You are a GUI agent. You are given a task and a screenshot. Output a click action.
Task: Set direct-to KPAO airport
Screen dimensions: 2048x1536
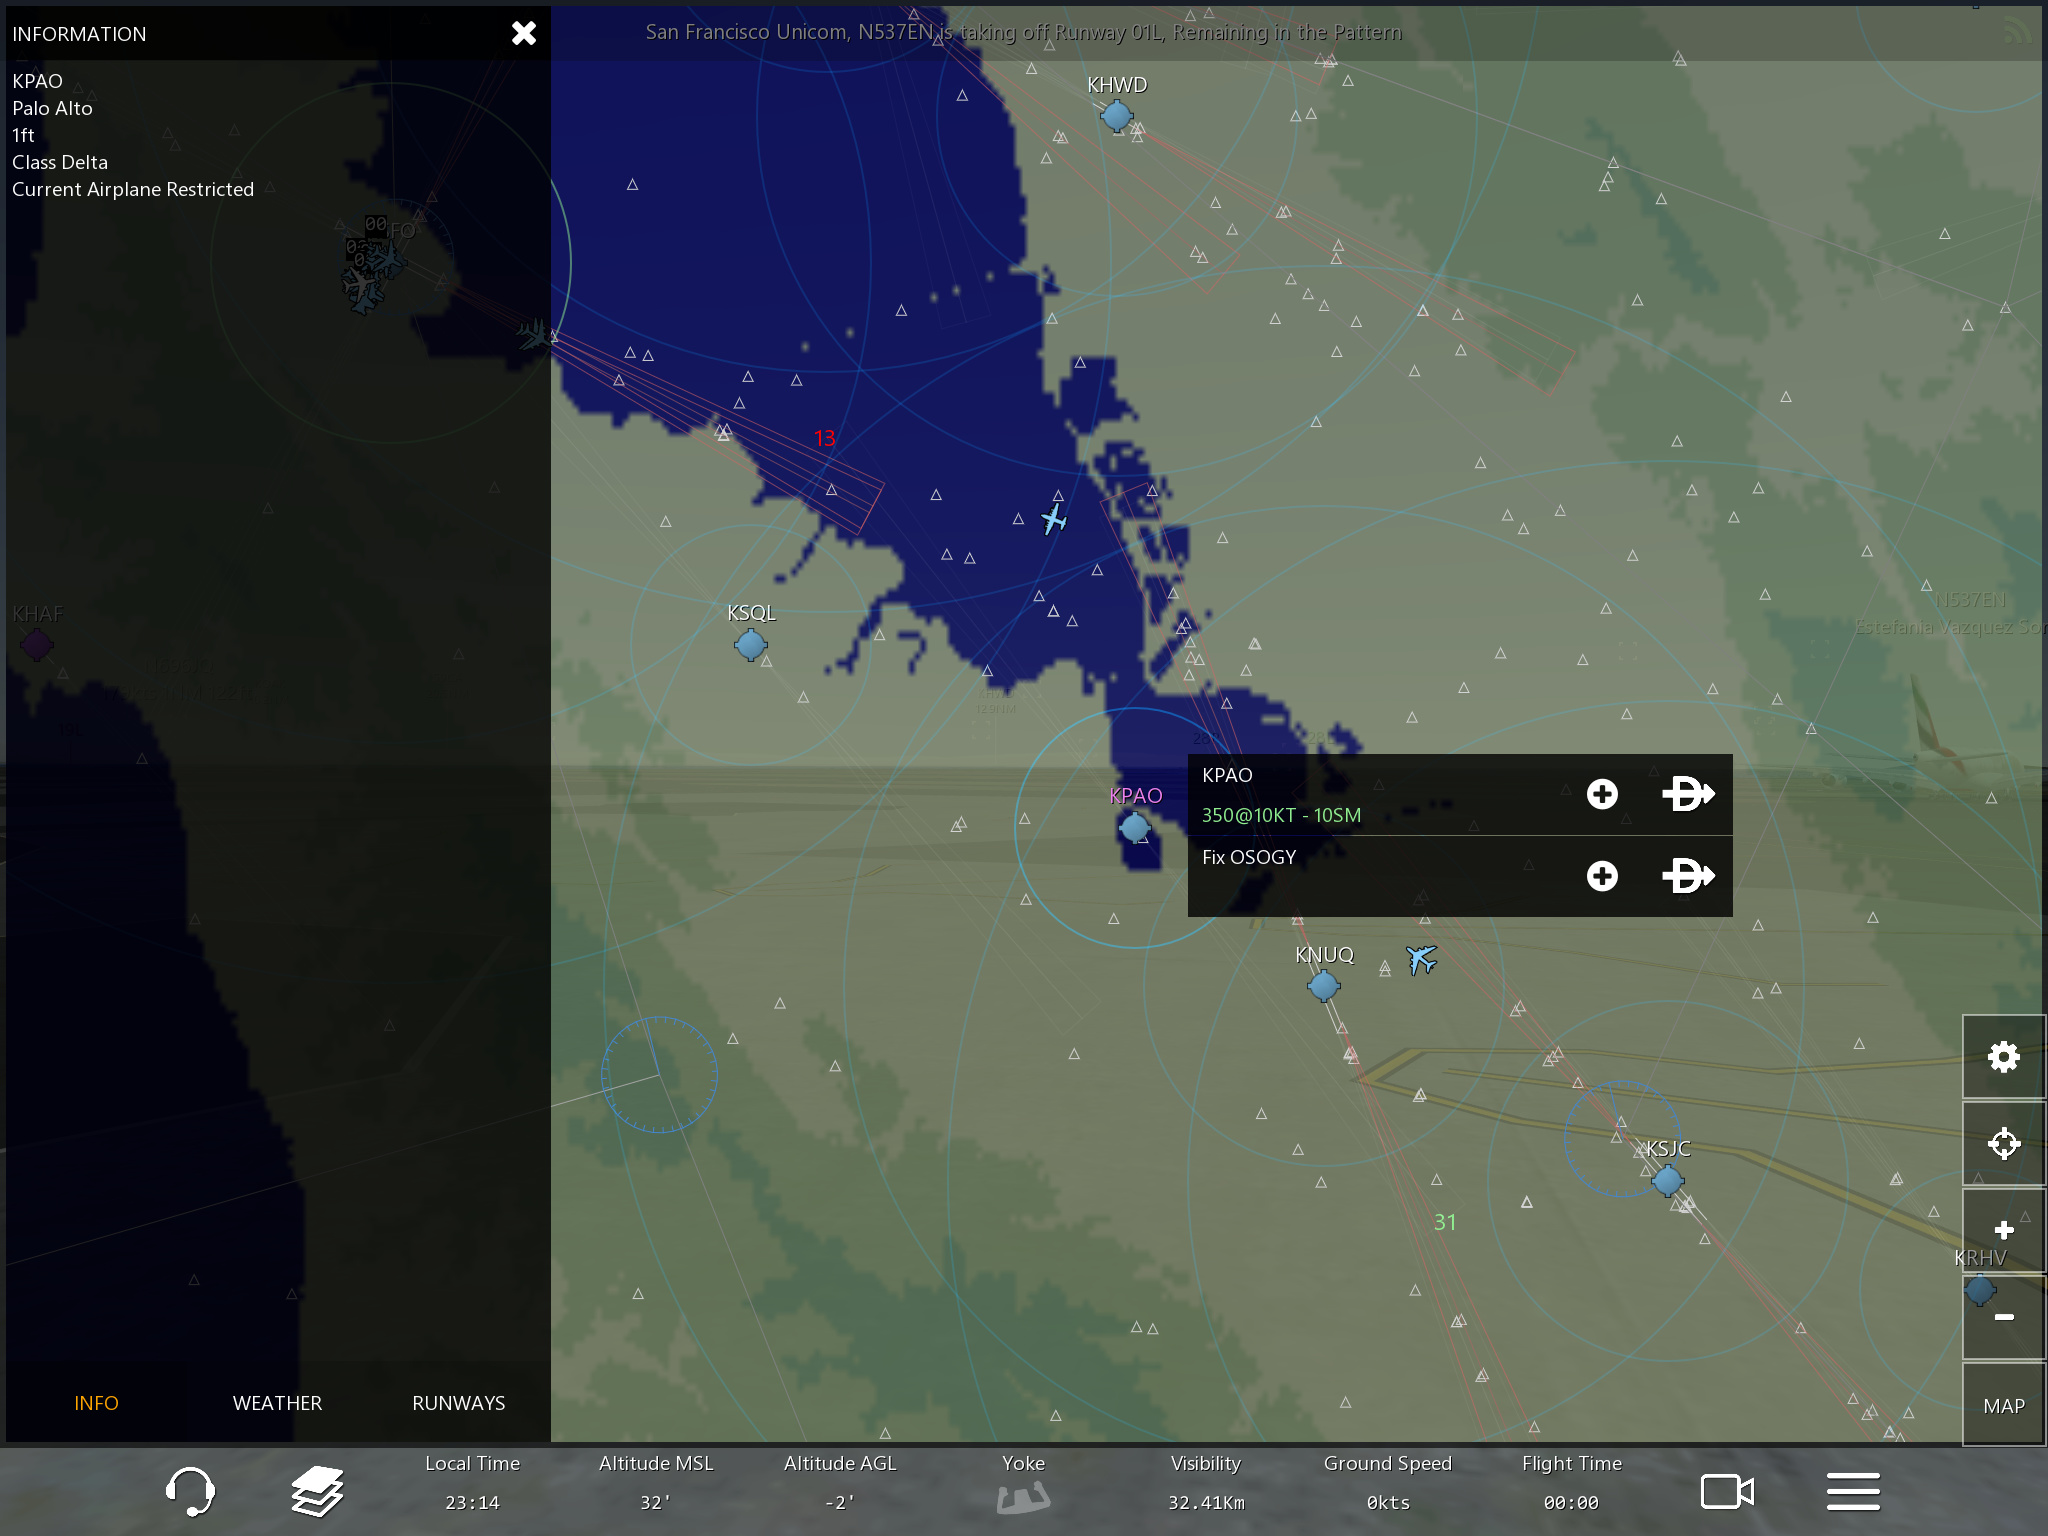click(1688, 794)
